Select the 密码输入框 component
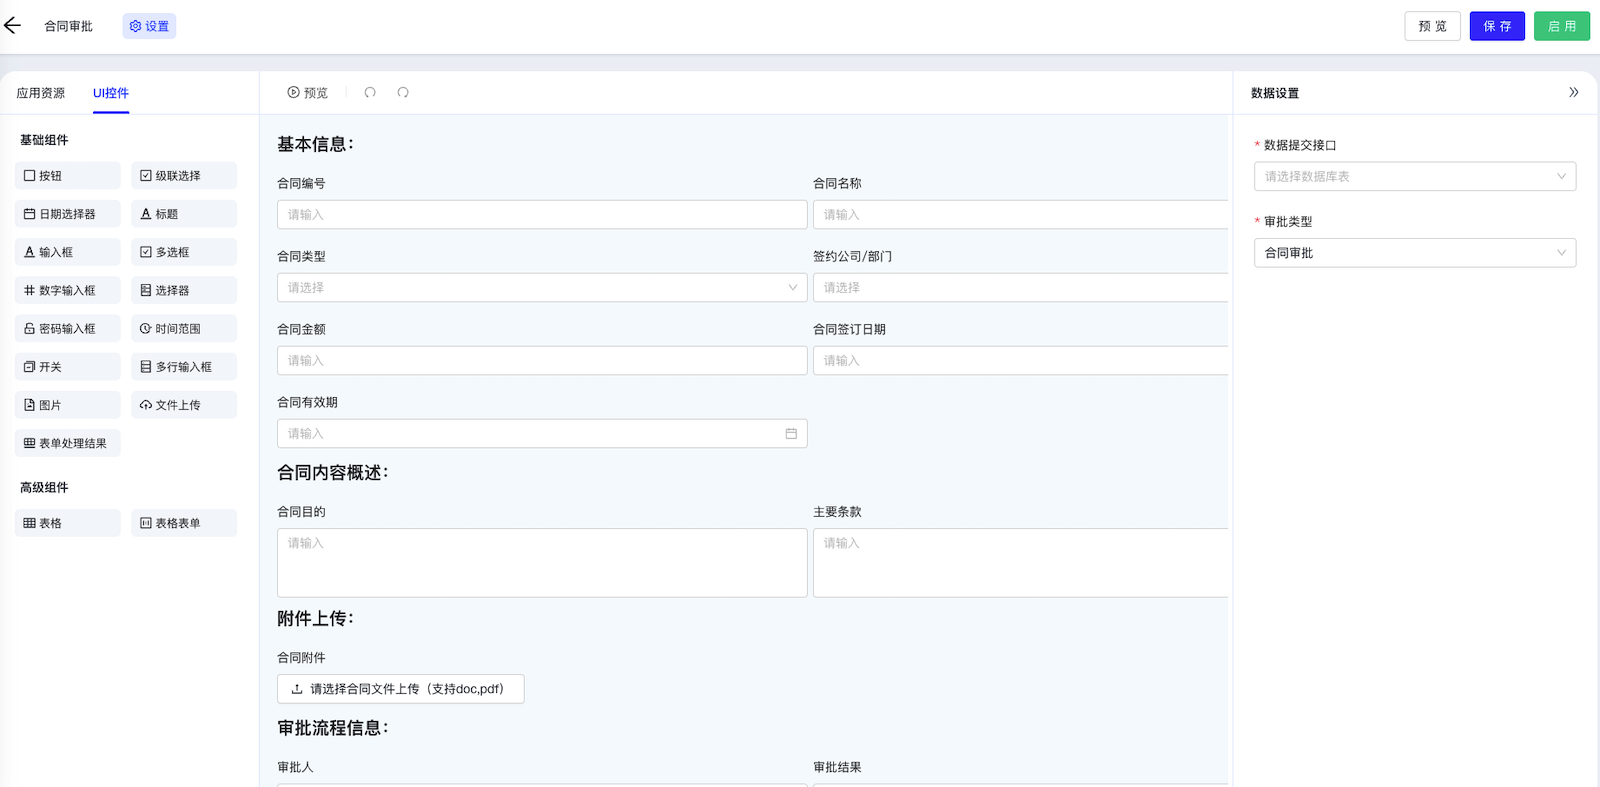The image size is (1600, 787). [x=67, y=329]
